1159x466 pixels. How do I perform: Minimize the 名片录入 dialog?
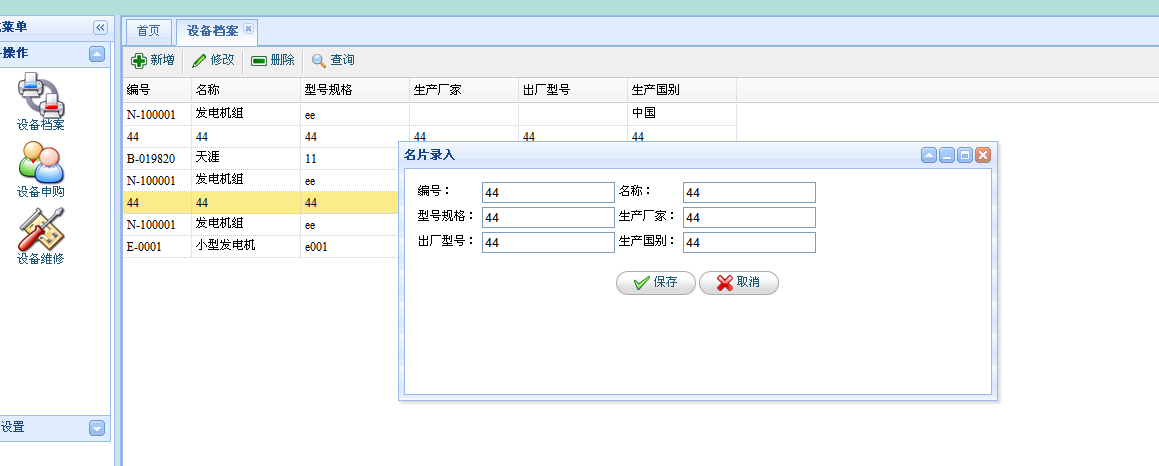947,155
